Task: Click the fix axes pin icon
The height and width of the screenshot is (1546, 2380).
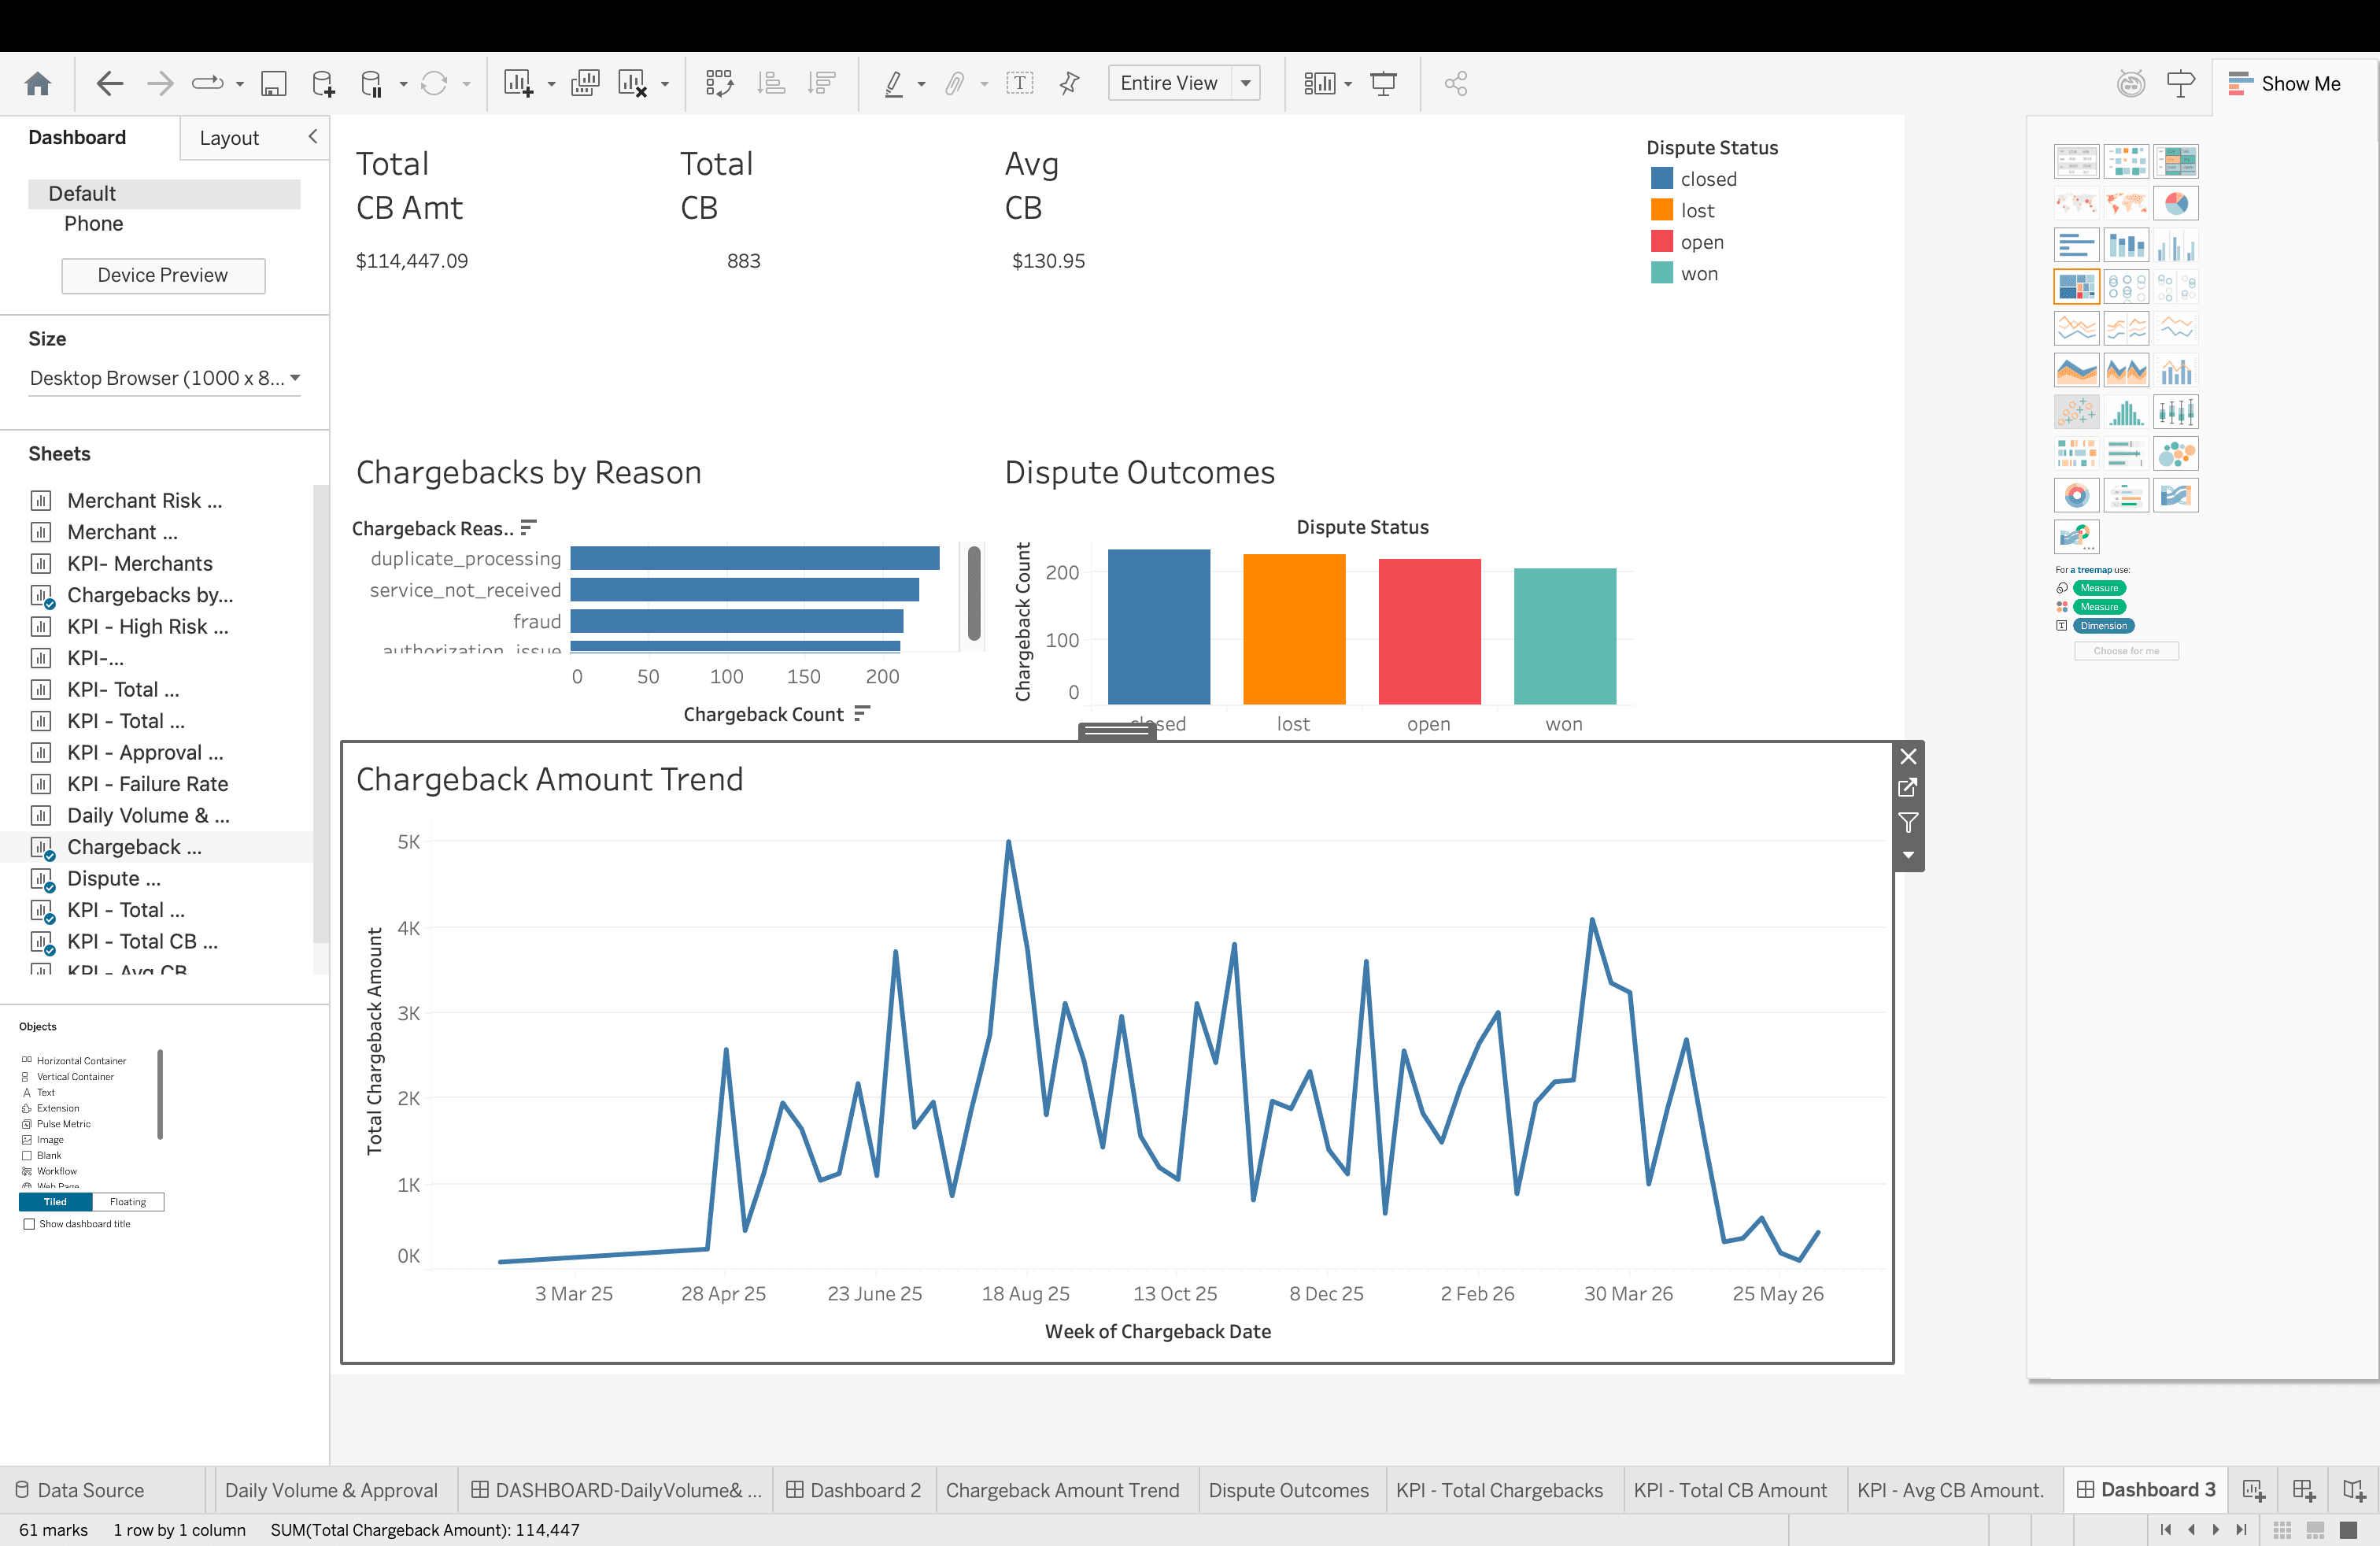Action: (1069, 83)
